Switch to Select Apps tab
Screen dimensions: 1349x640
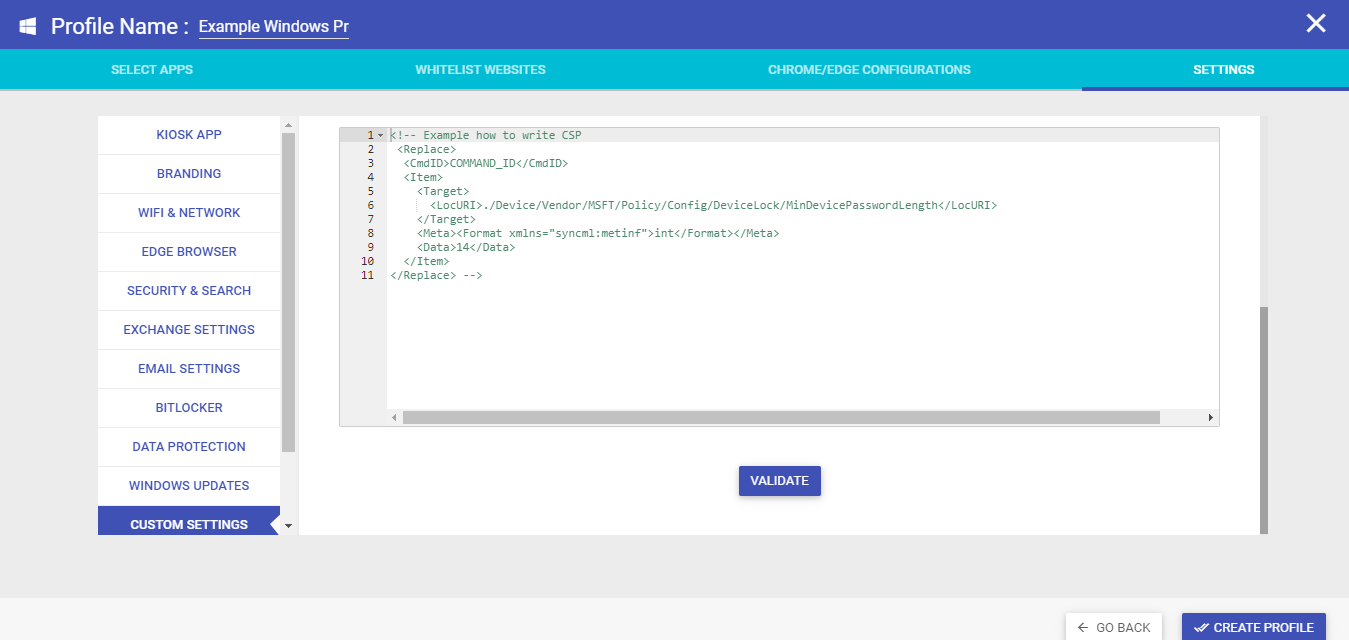152,70
